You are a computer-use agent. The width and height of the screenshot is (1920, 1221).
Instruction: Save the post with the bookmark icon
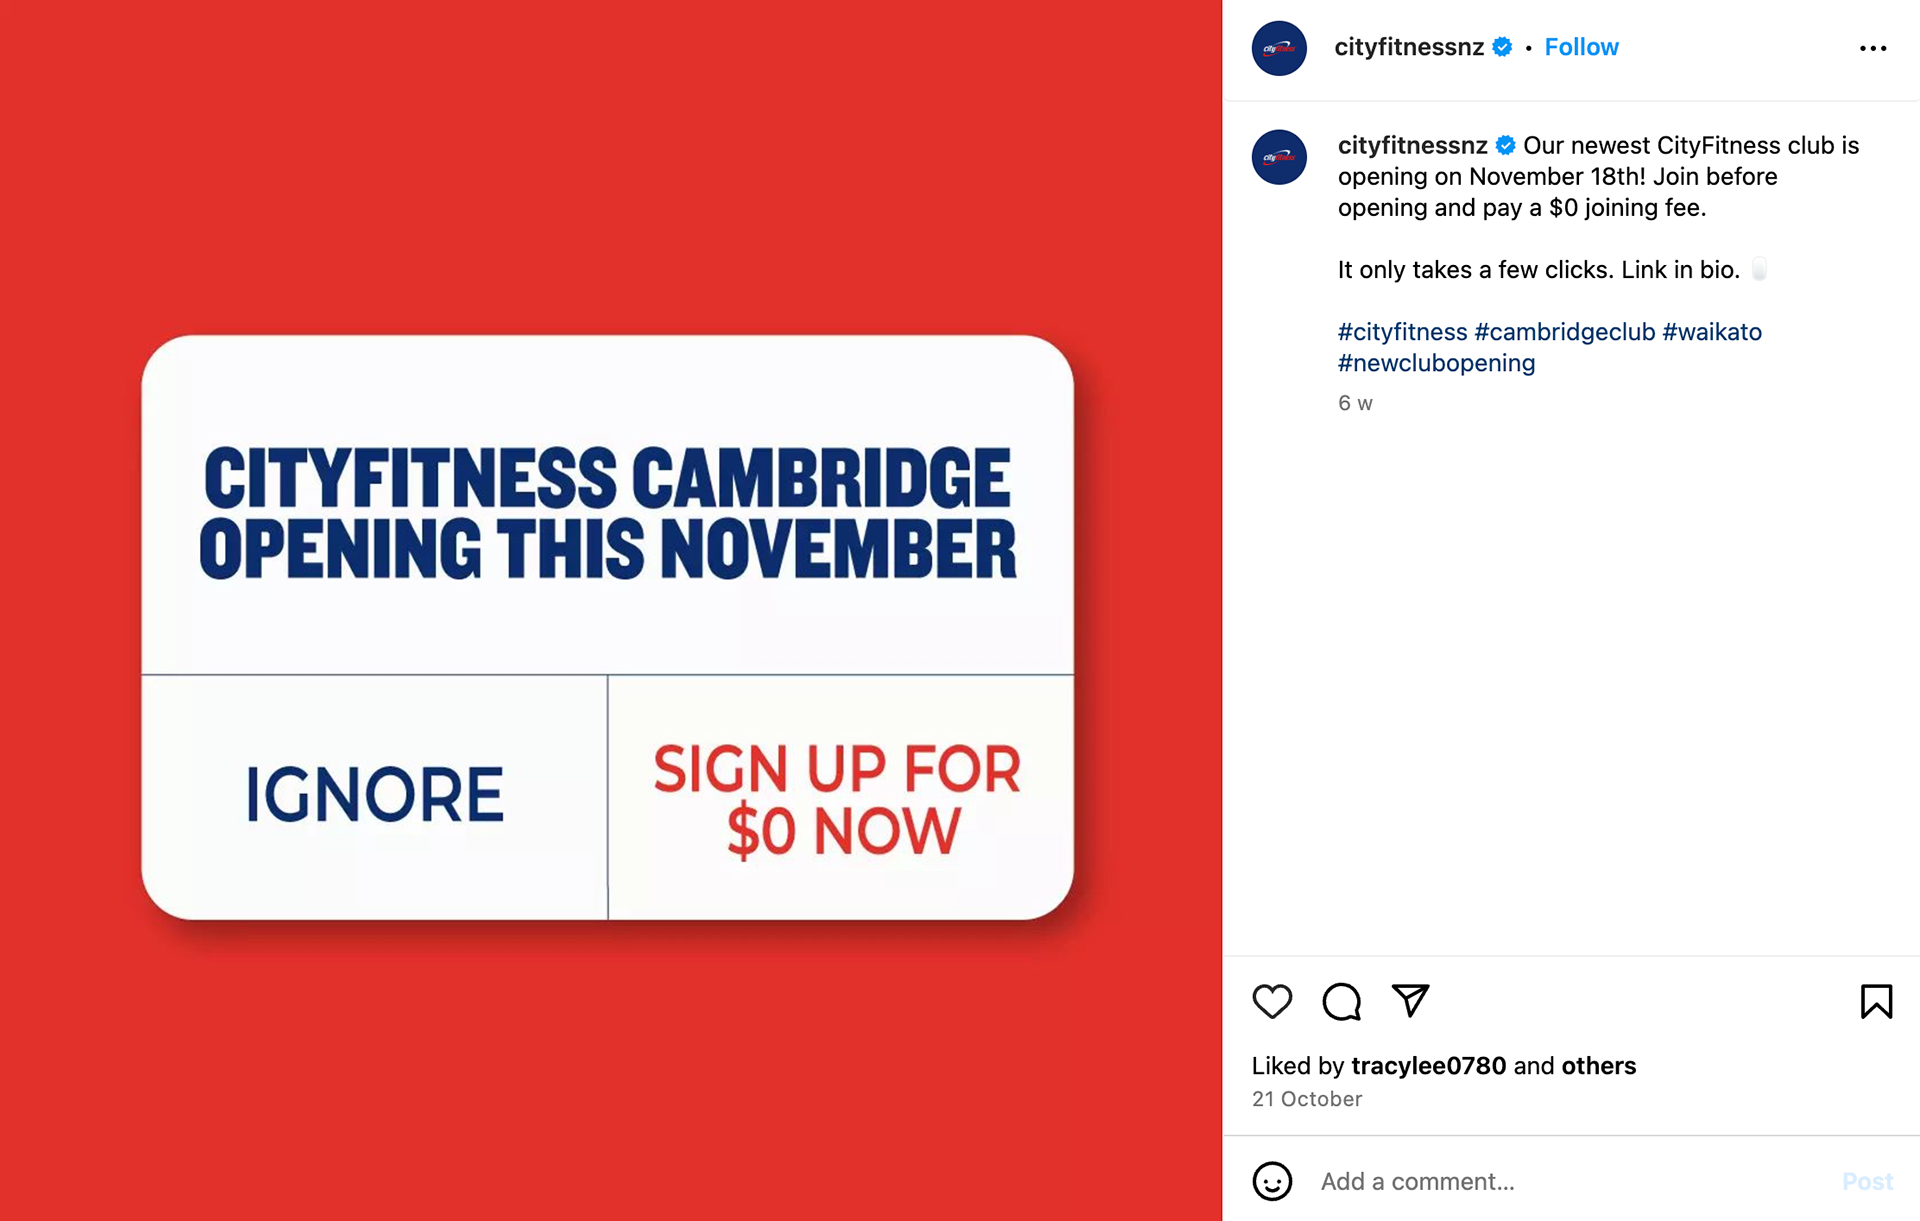click(1876, 1001)
